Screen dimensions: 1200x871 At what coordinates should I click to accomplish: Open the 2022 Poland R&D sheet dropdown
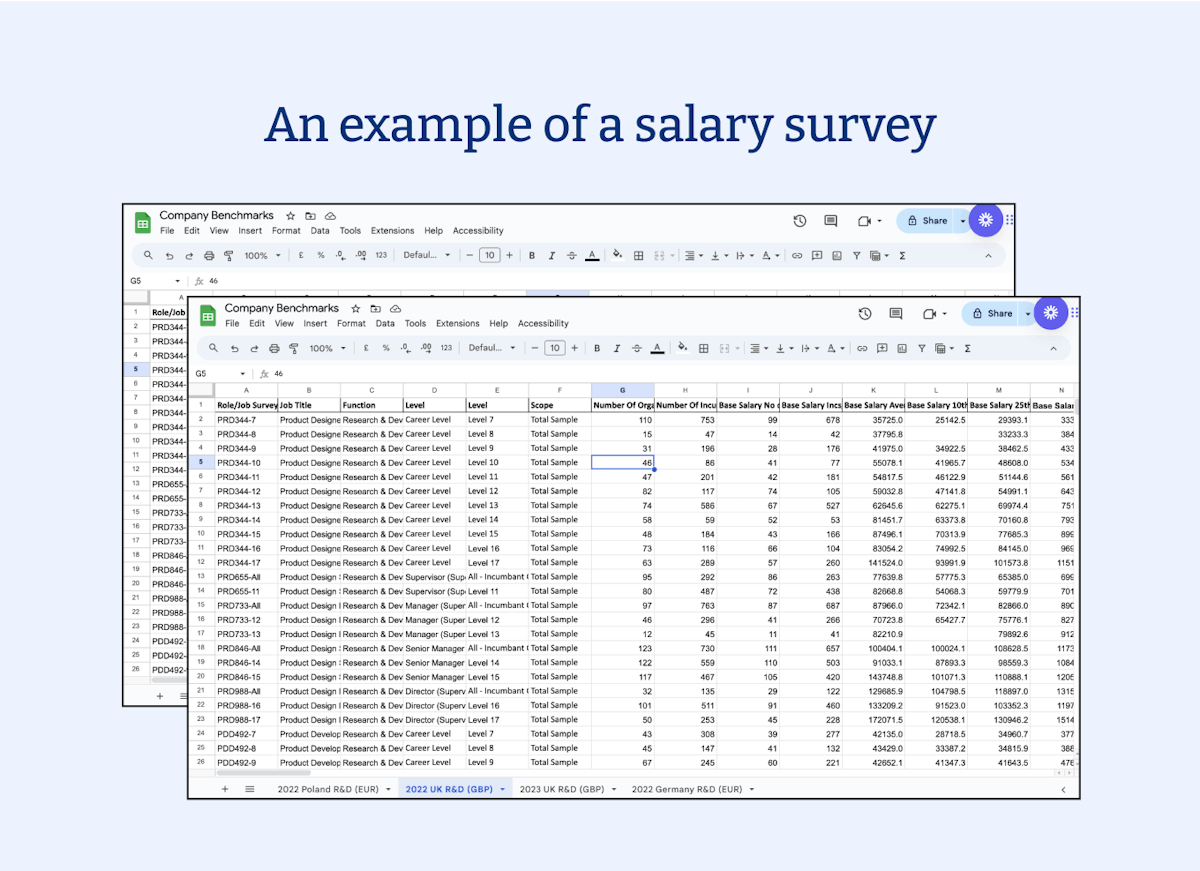(389, 788)
